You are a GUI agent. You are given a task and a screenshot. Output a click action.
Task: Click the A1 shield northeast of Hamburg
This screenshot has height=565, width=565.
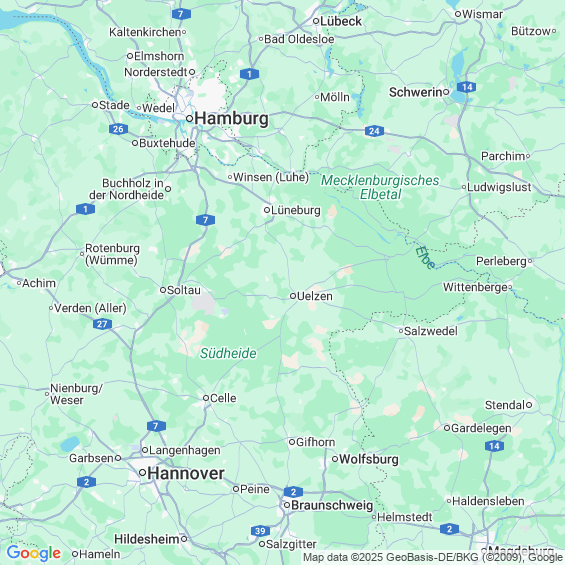click(x=249, y=74)
